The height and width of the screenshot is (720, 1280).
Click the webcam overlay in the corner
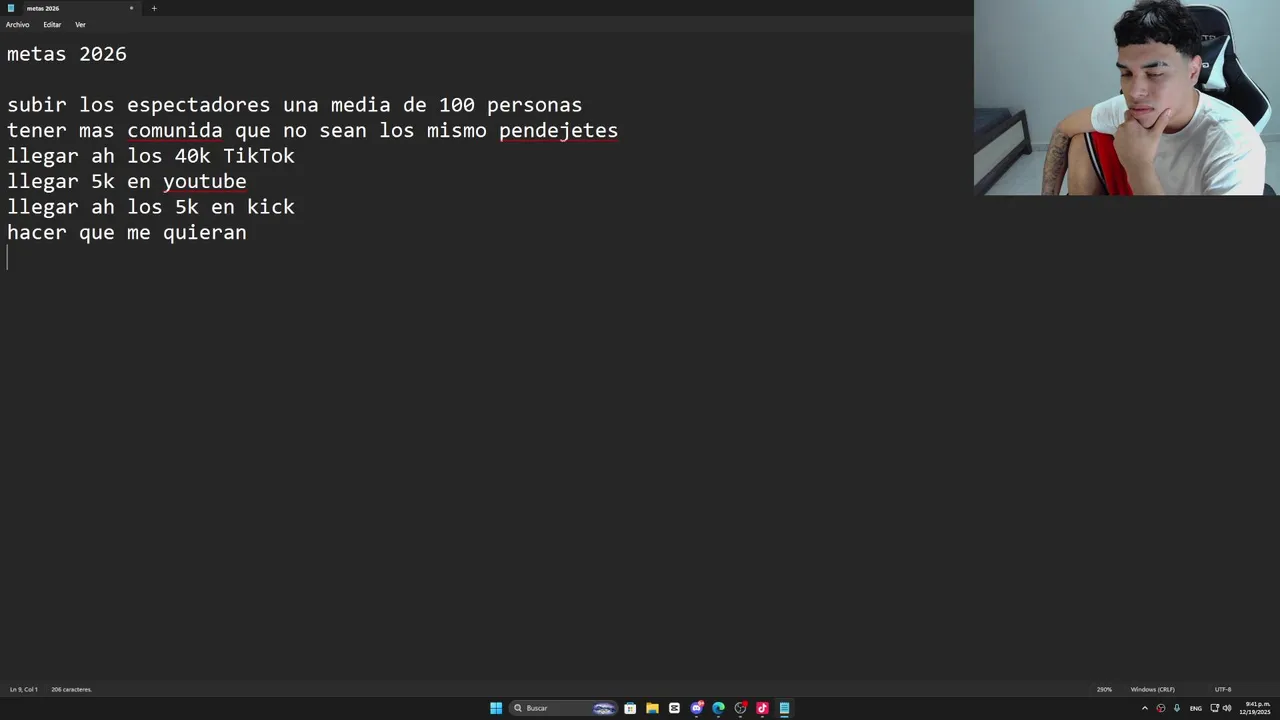1127,97
